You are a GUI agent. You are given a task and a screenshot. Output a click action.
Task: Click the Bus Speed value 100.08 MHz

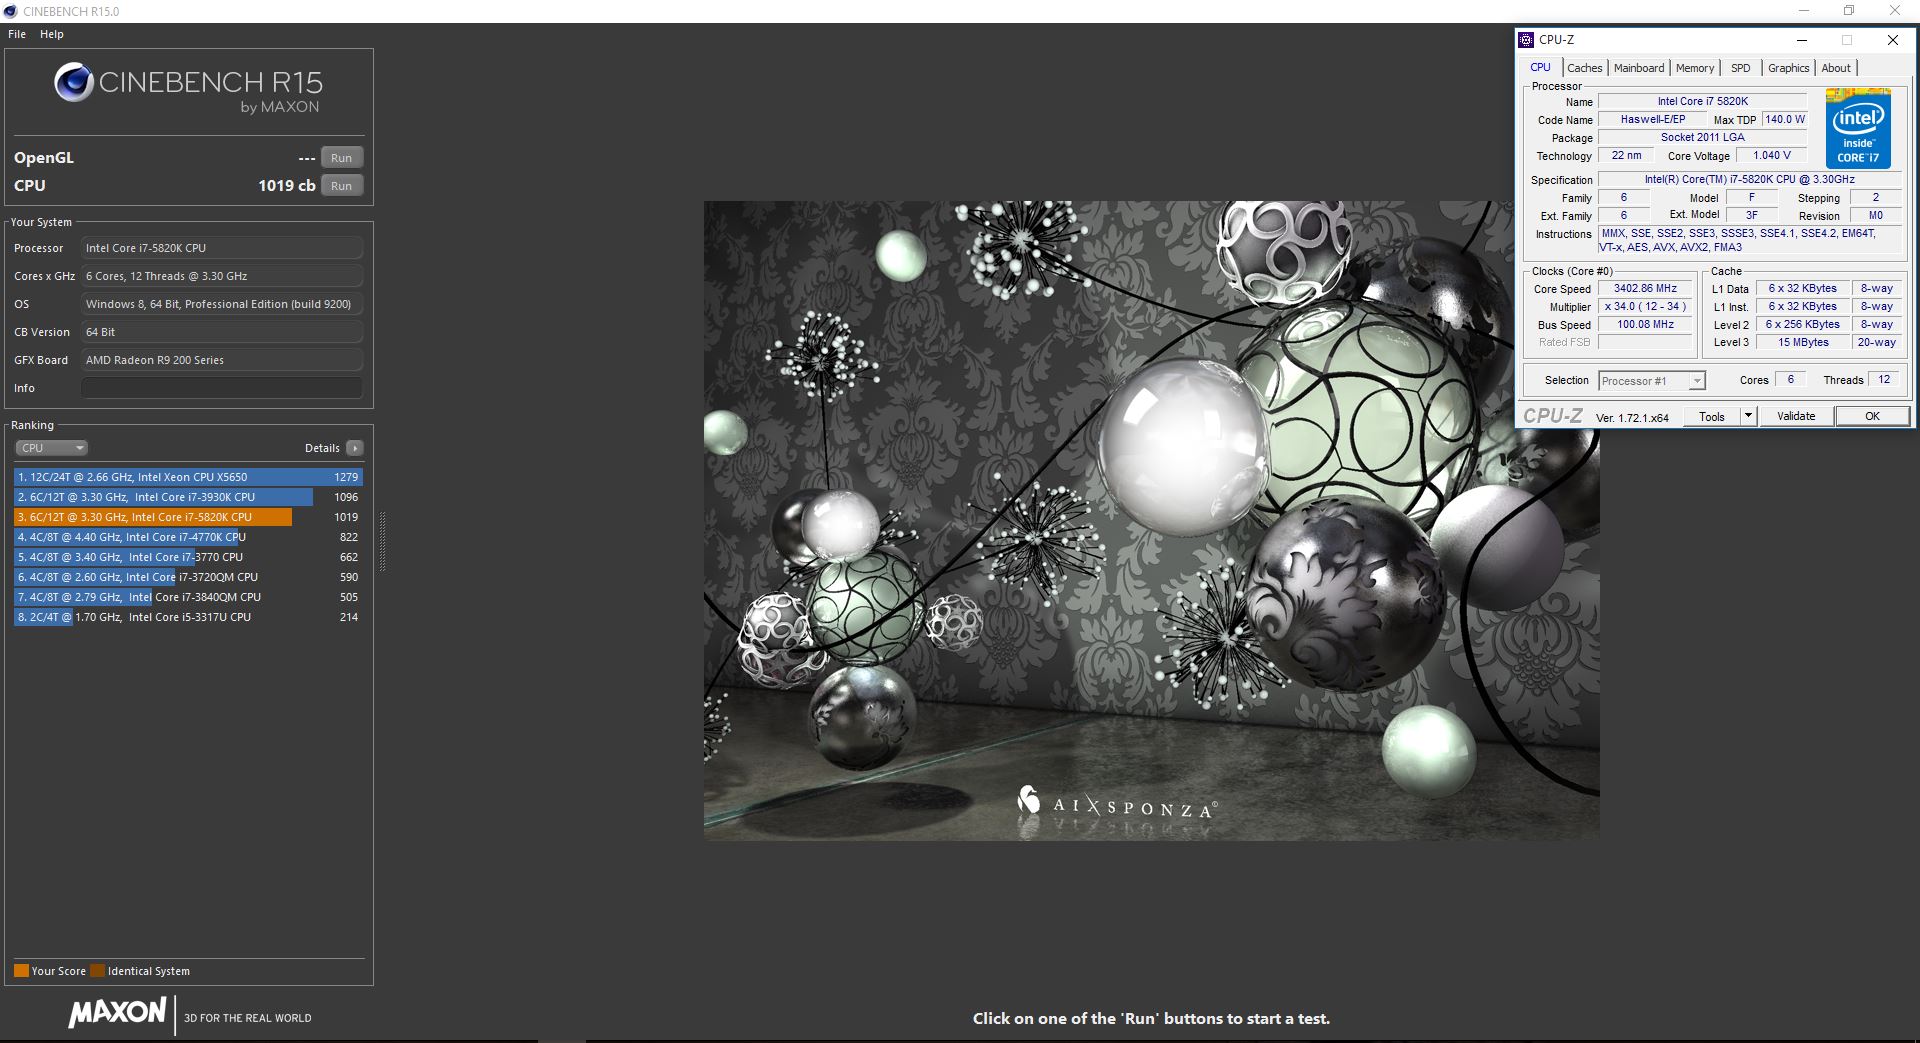pyautogui.click(x=1645, y=324)
